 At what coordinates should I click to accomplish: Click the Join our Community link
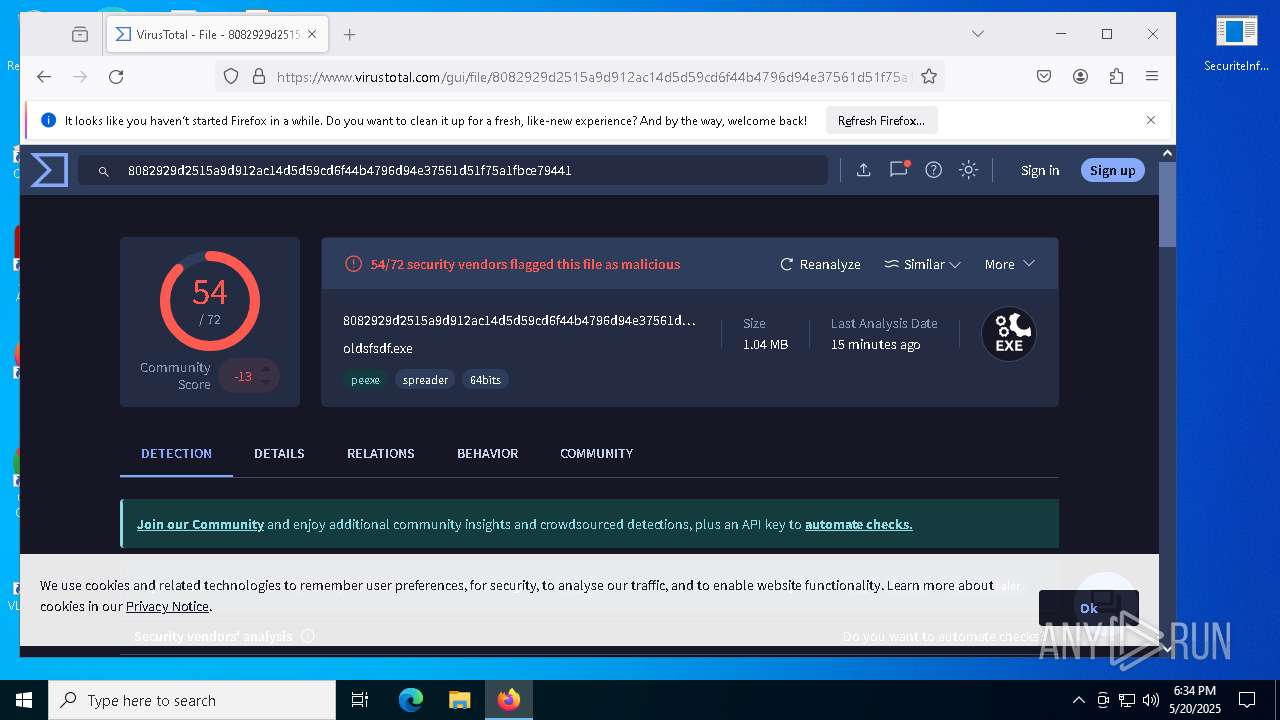point(200,524)
